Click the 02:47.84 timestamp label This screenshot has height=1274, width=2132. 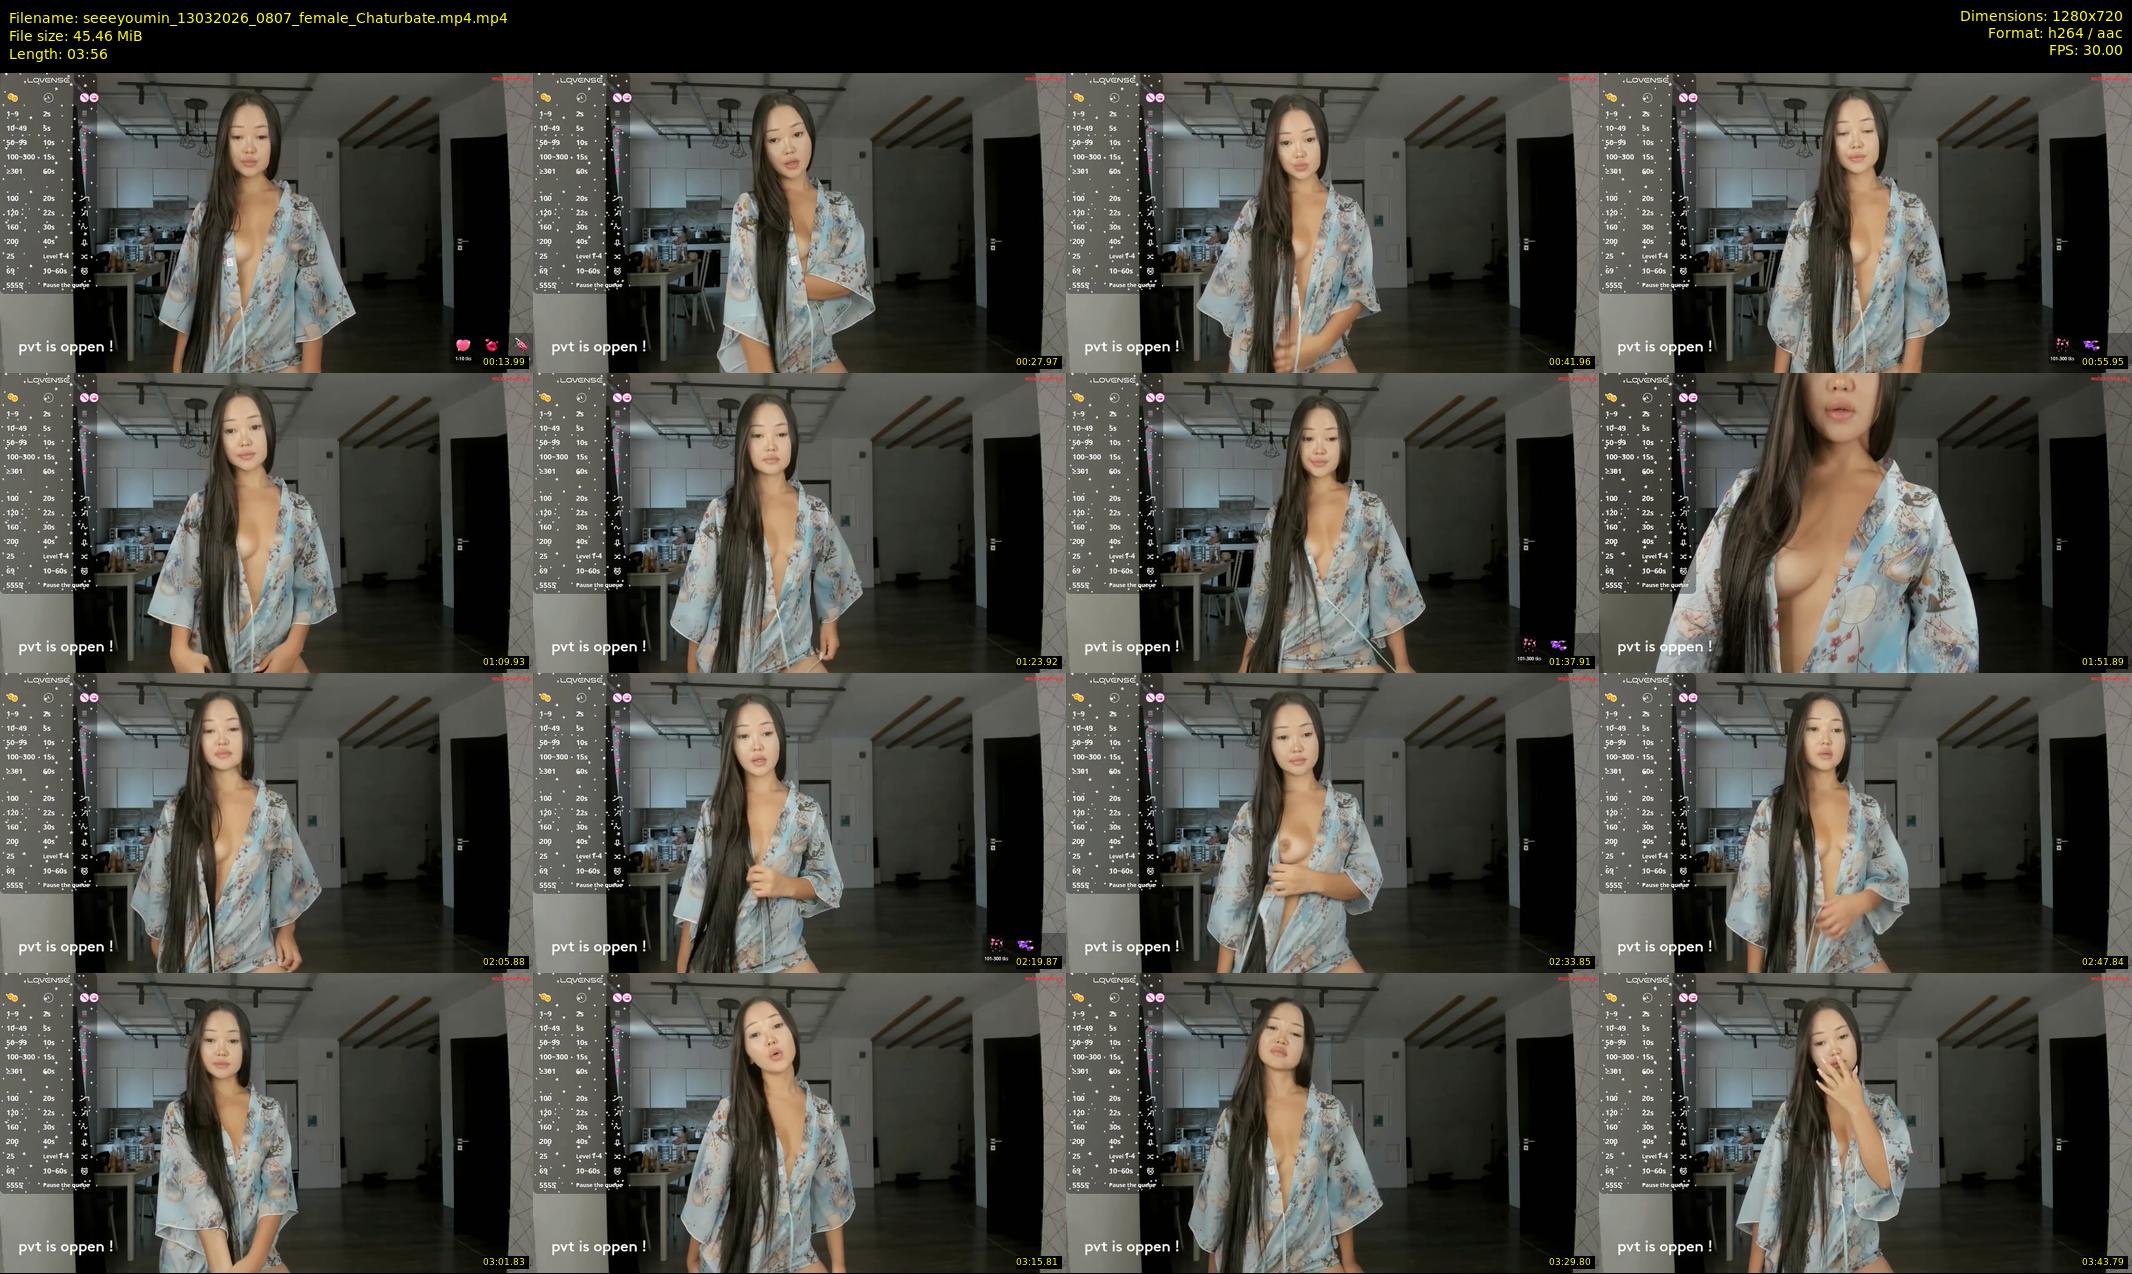pos(2103,962)
